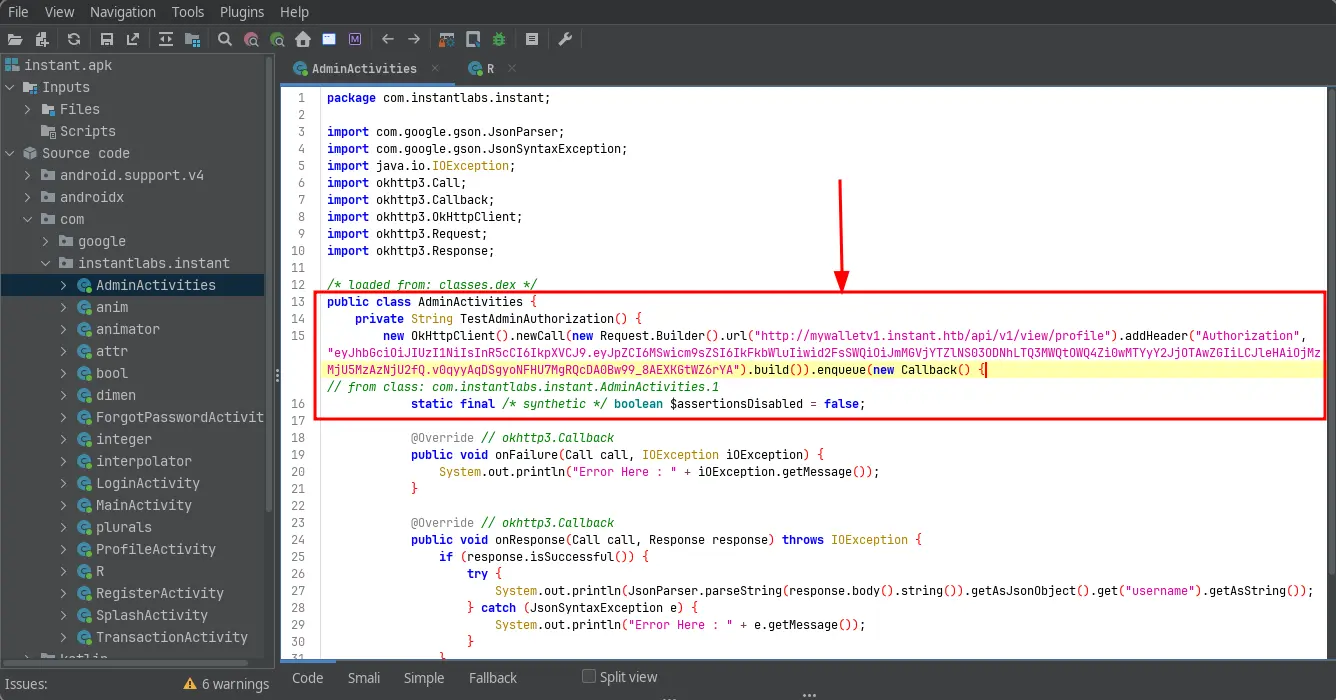Collapse the com package
This screenshot has height=700, width=1336.
pyautogui.click(x=29, y=219)
